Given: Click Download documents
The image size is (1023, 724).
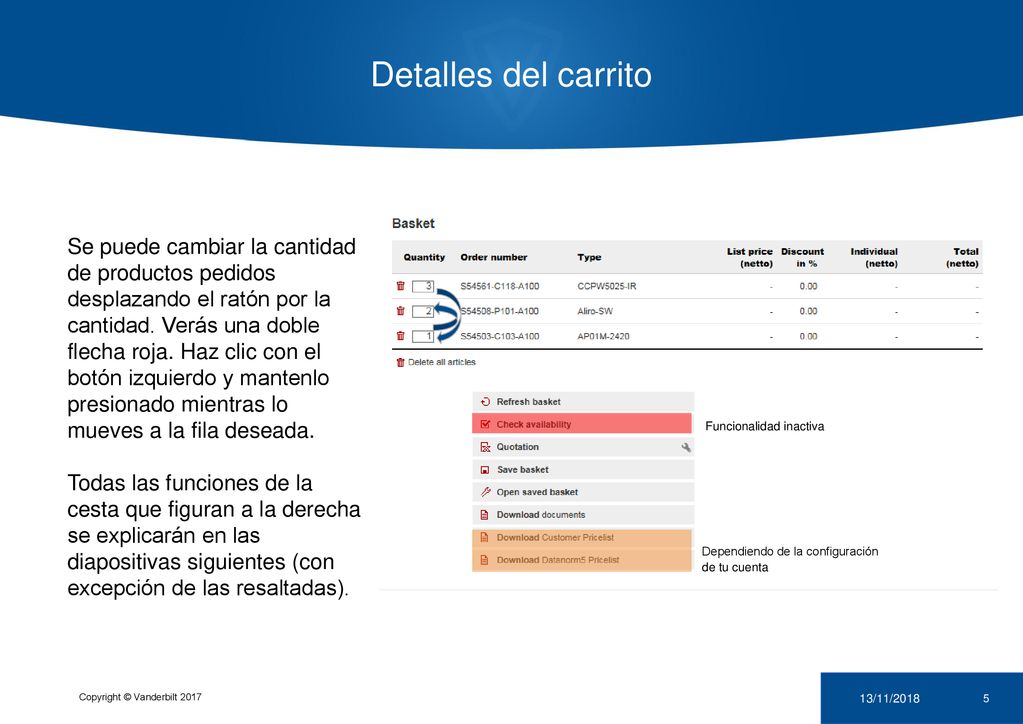Looking at the screenshot, I should click(583, 515).
